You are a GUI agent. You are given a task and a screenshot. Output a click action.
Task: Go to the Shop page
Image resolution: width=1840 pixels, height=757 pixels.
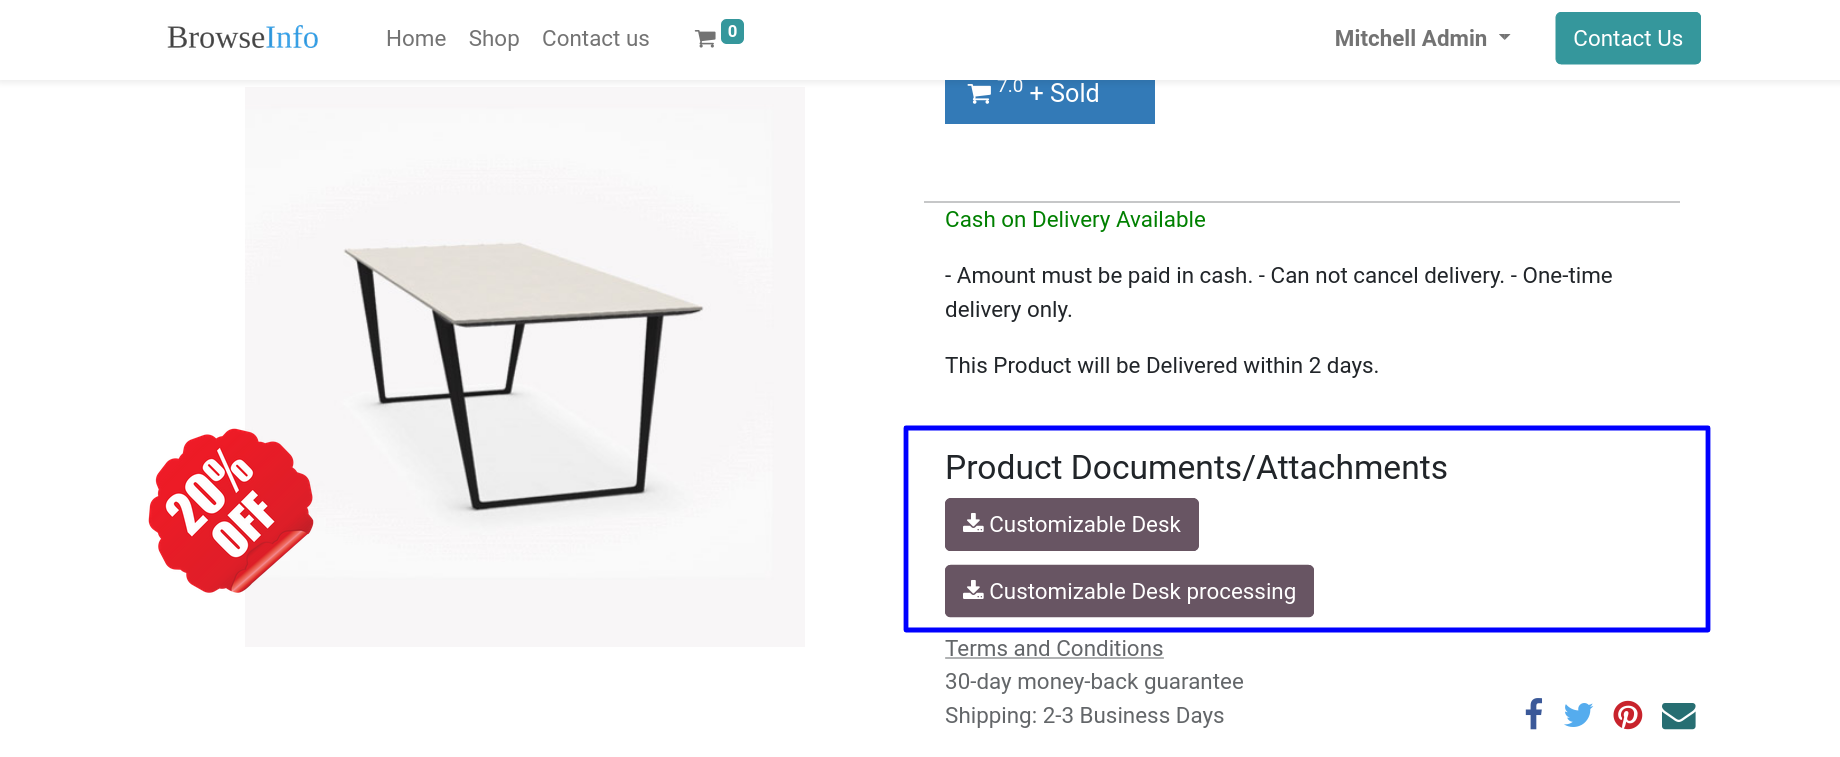[494, 38]
